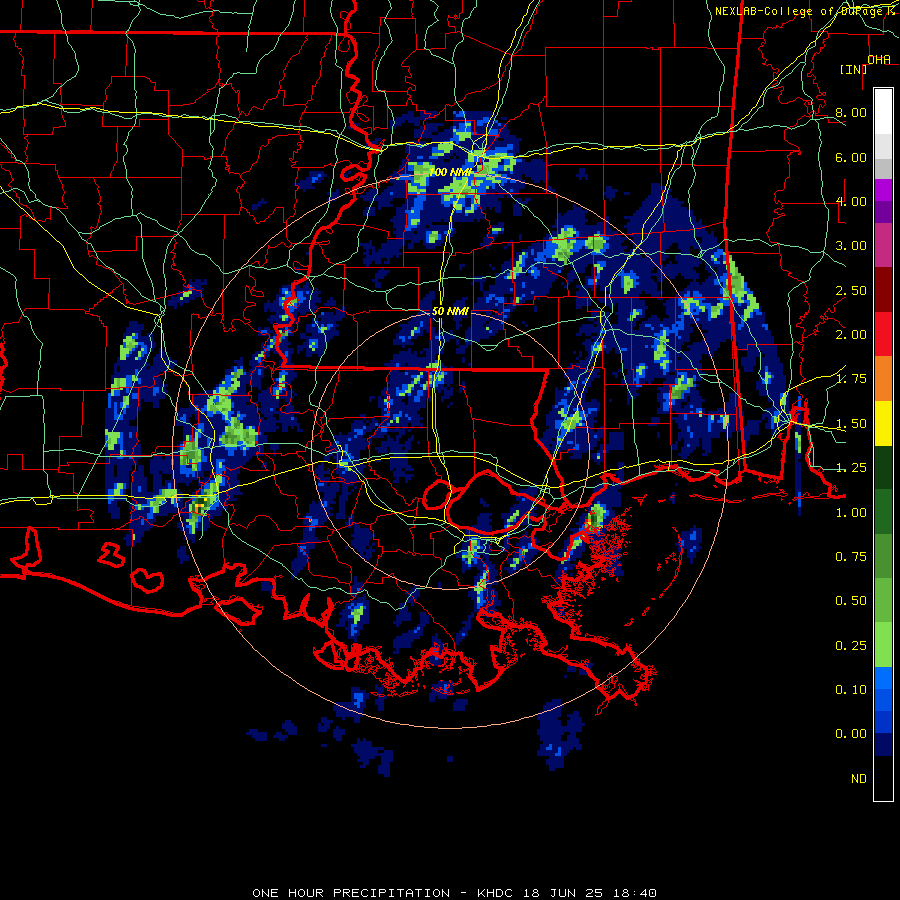
Task: Click the 1.50 legend value
Action: click(x=851, y=424)
